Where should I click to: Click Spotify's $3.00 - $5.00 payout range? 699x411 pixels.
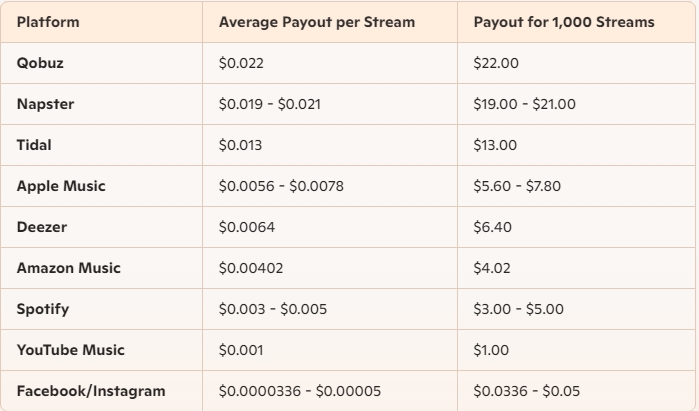coord(520,309)
